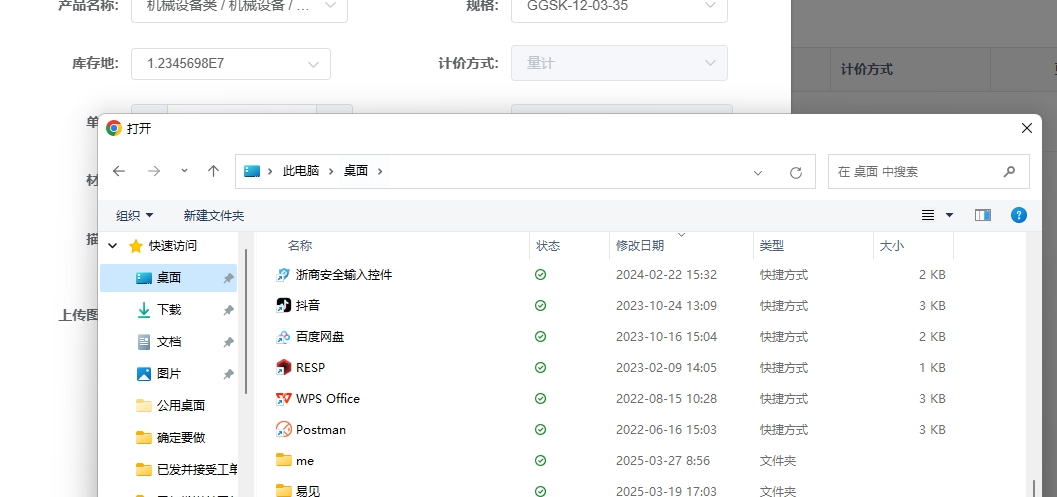Refresh the 桌面 folder view

[x=796, y=173]
